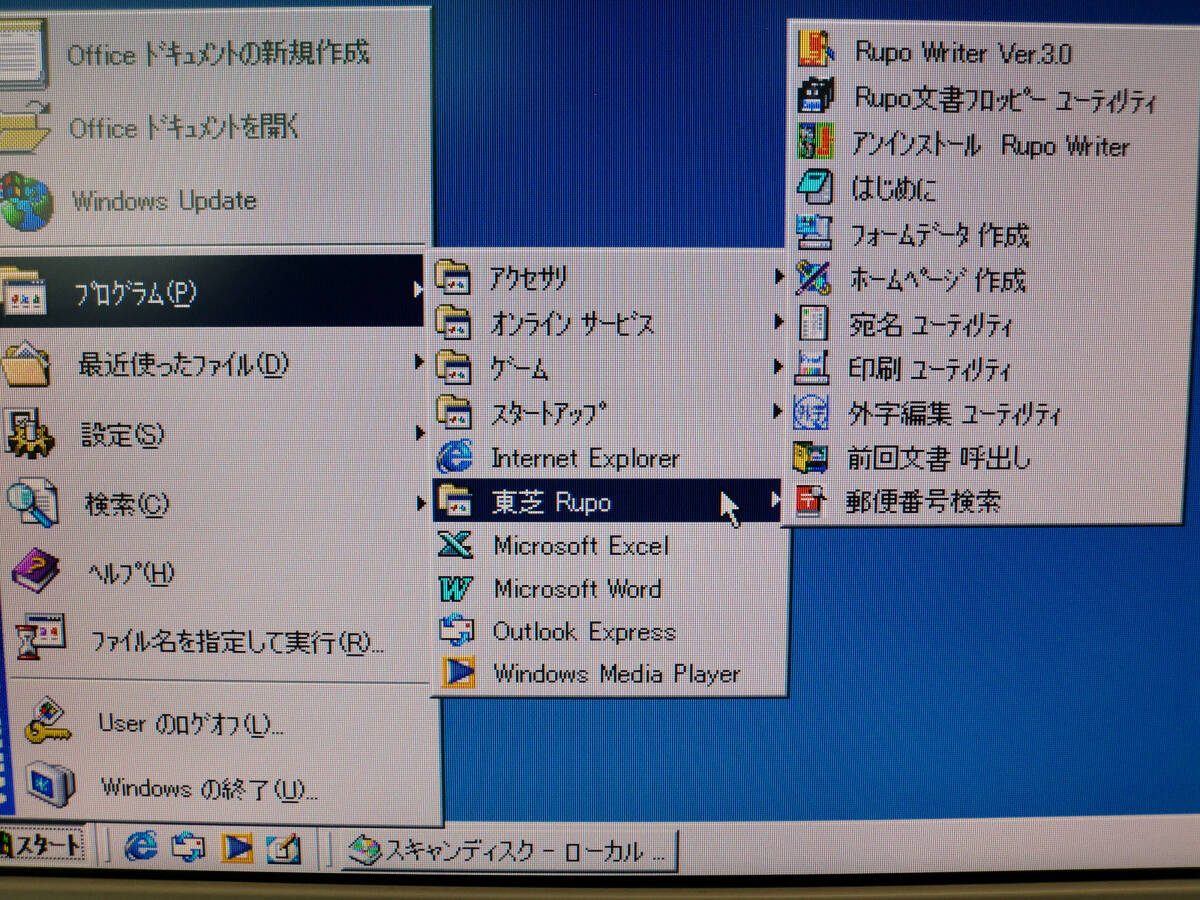Open the アクセサリ folder menu item

[609, 277]
